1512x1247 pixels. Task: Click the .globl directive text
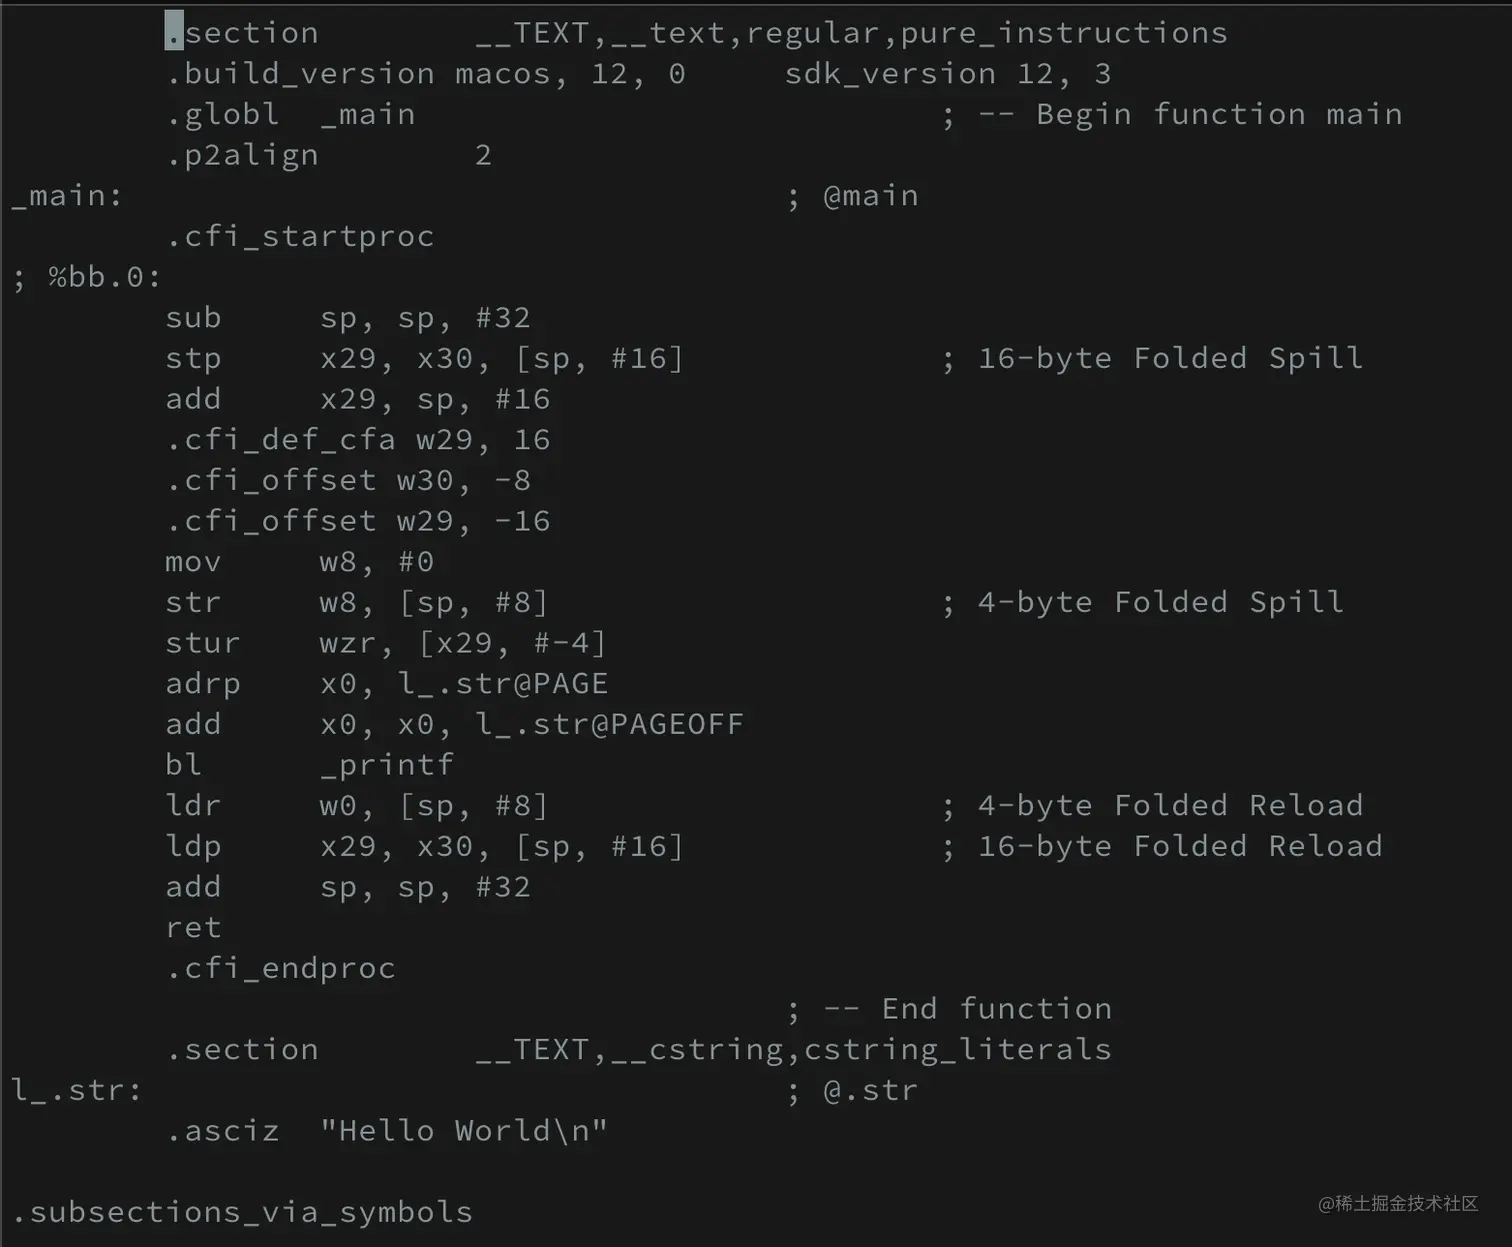[222, 115]
